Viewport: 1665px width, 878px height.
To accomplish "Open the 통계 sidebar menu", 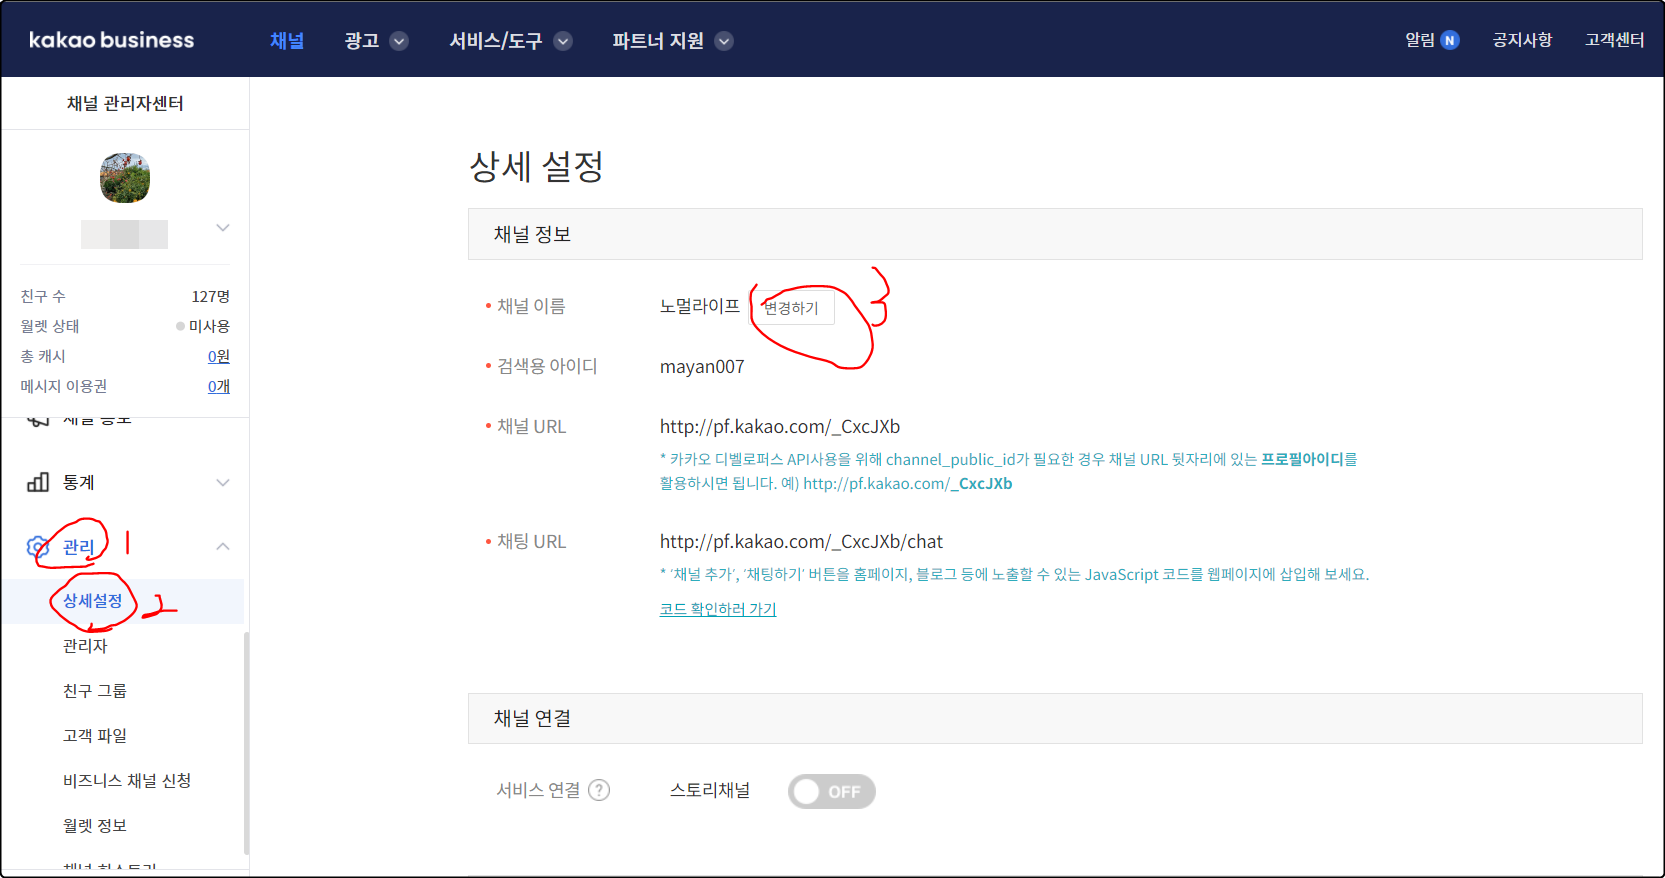I will pos(79,482).
